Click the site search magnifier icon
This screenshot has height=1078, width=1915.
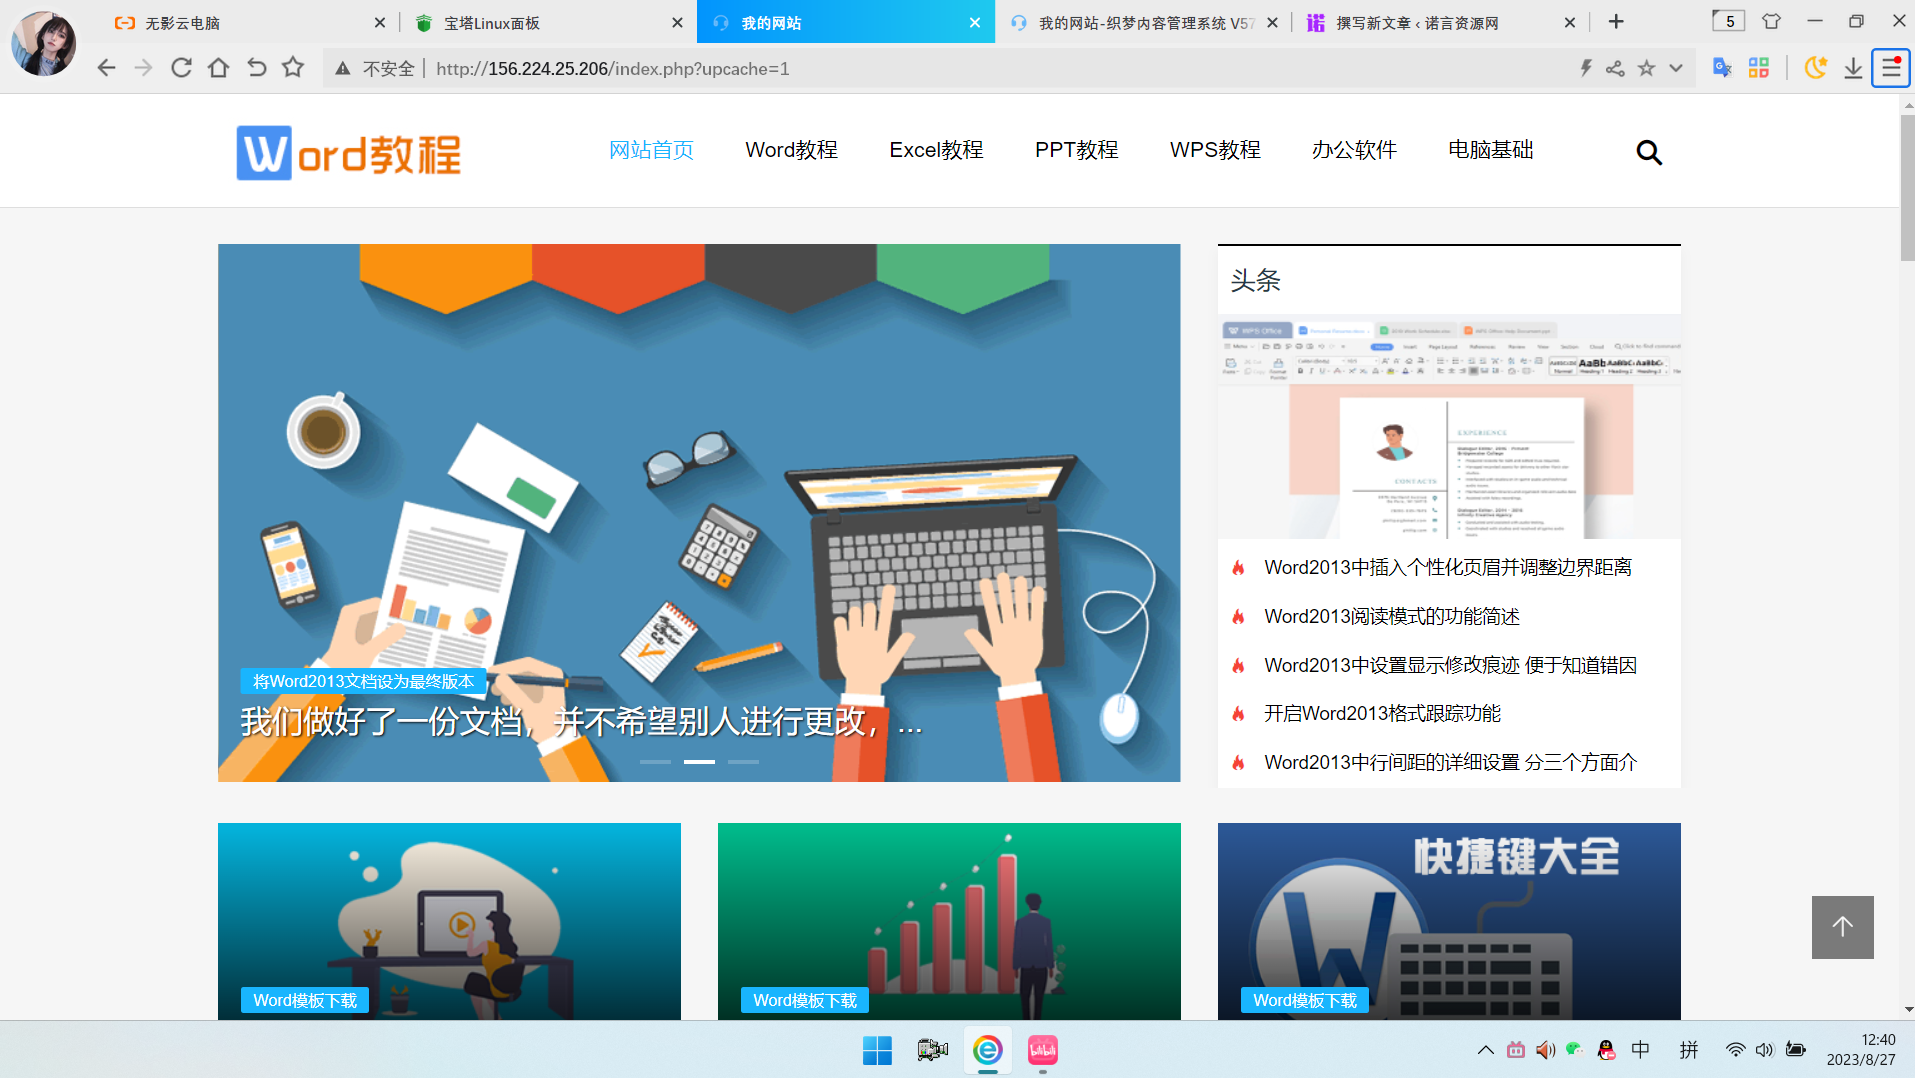(x=1649, y=152)
